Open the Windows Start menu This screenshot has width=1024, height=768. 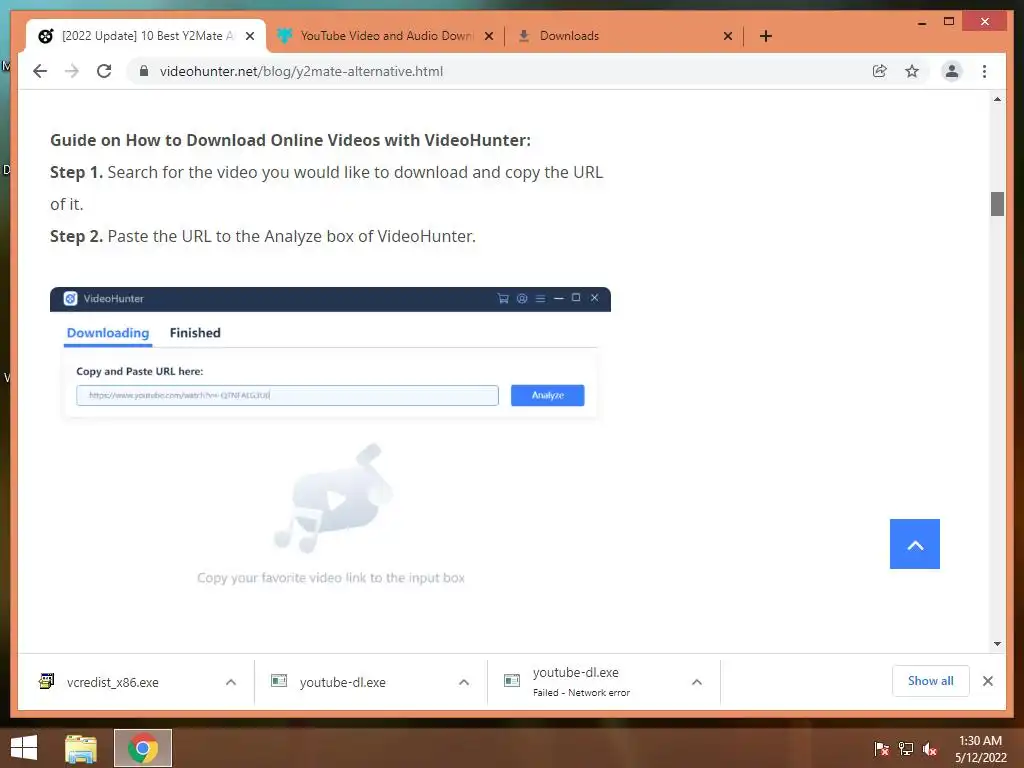[24, 748]
